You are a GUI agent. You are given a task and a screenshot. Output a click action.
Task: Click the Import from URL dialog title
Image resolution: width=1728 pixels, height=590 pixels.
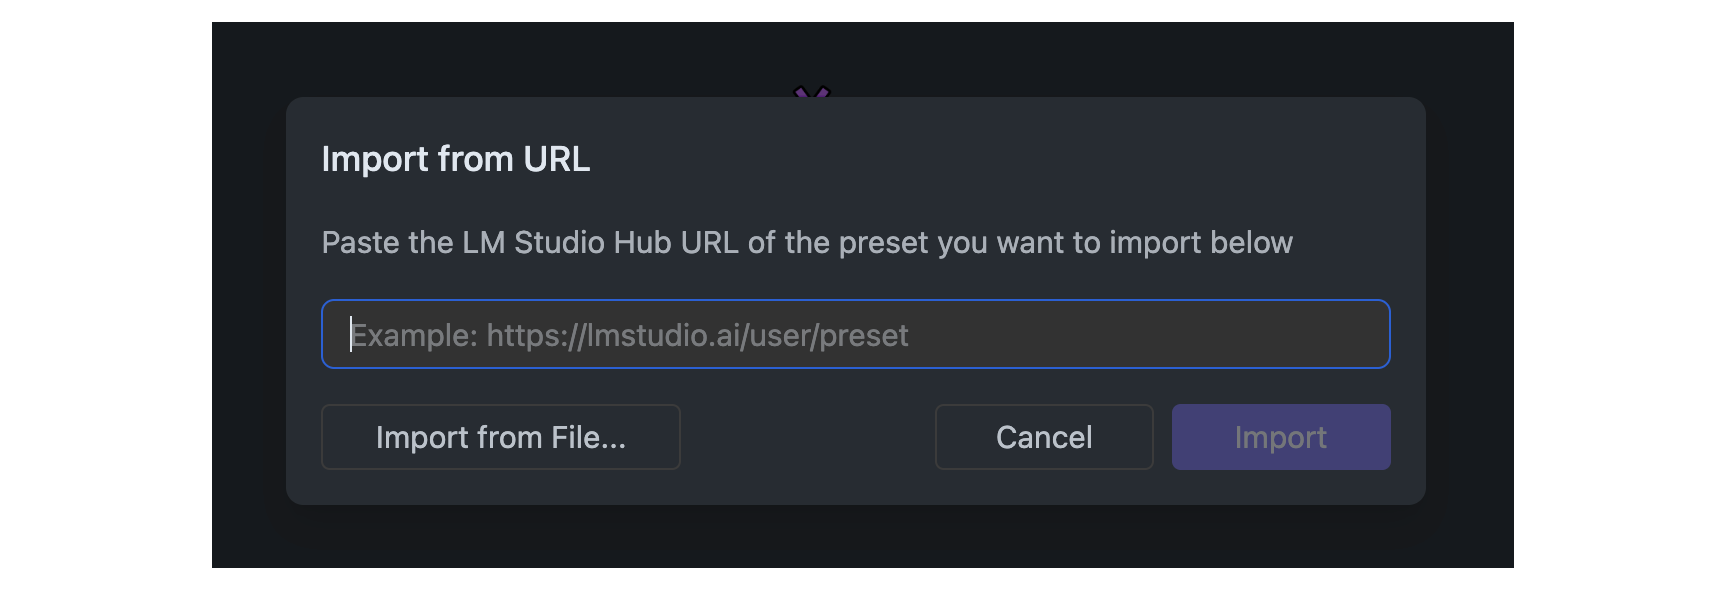[x=456, y=159]
